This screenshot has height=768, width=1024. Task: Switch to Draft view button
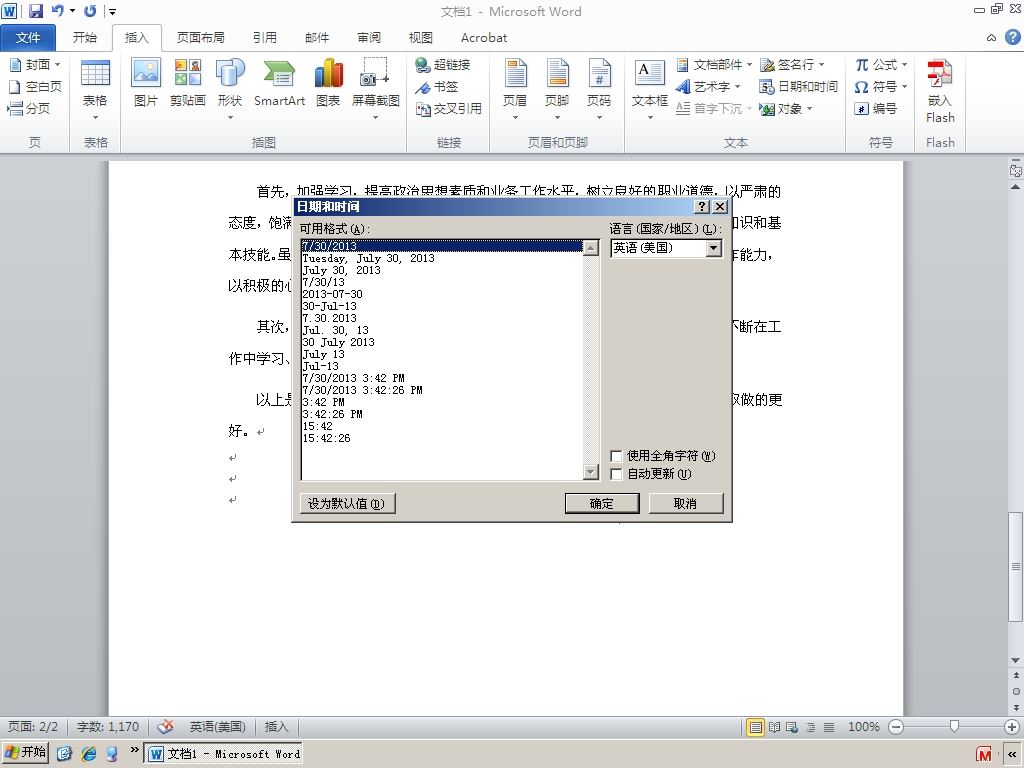(829, 727)
